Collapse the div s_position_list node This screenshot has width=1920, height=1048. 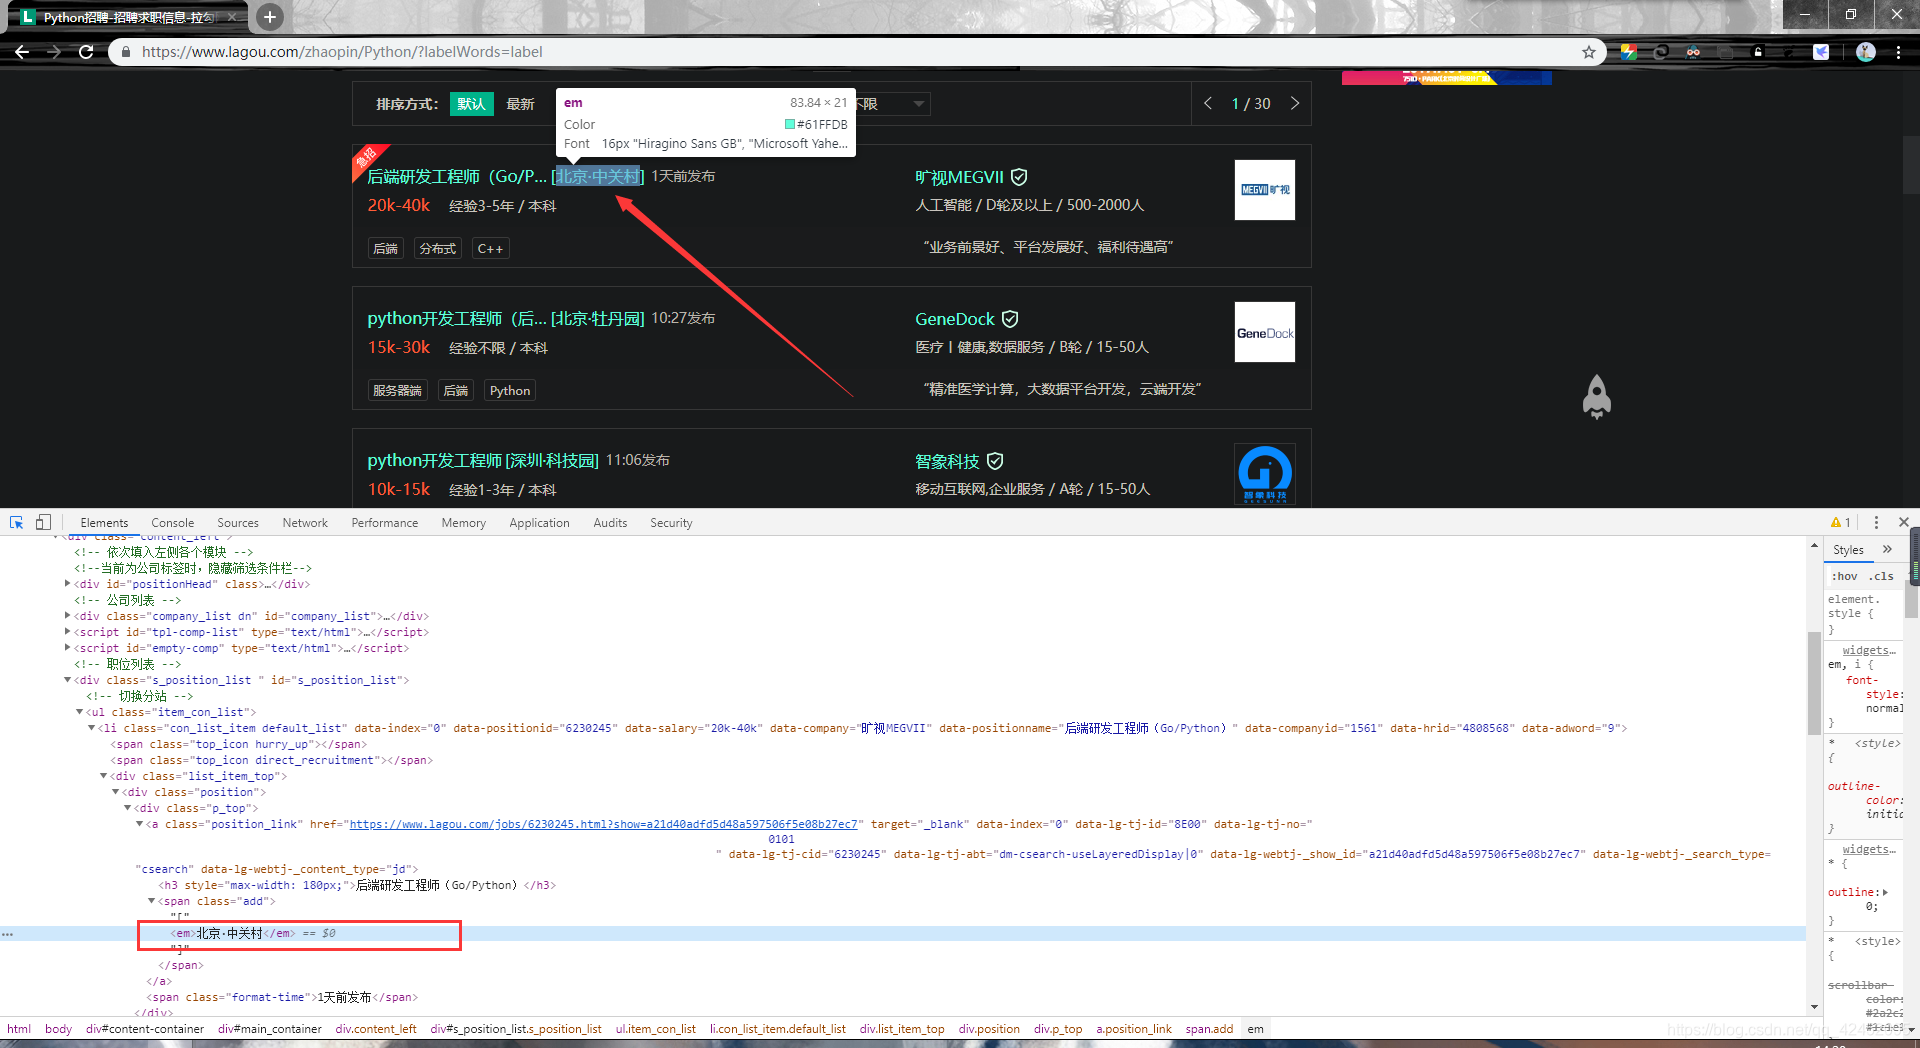pyautogui.click(x=68, y=680)
